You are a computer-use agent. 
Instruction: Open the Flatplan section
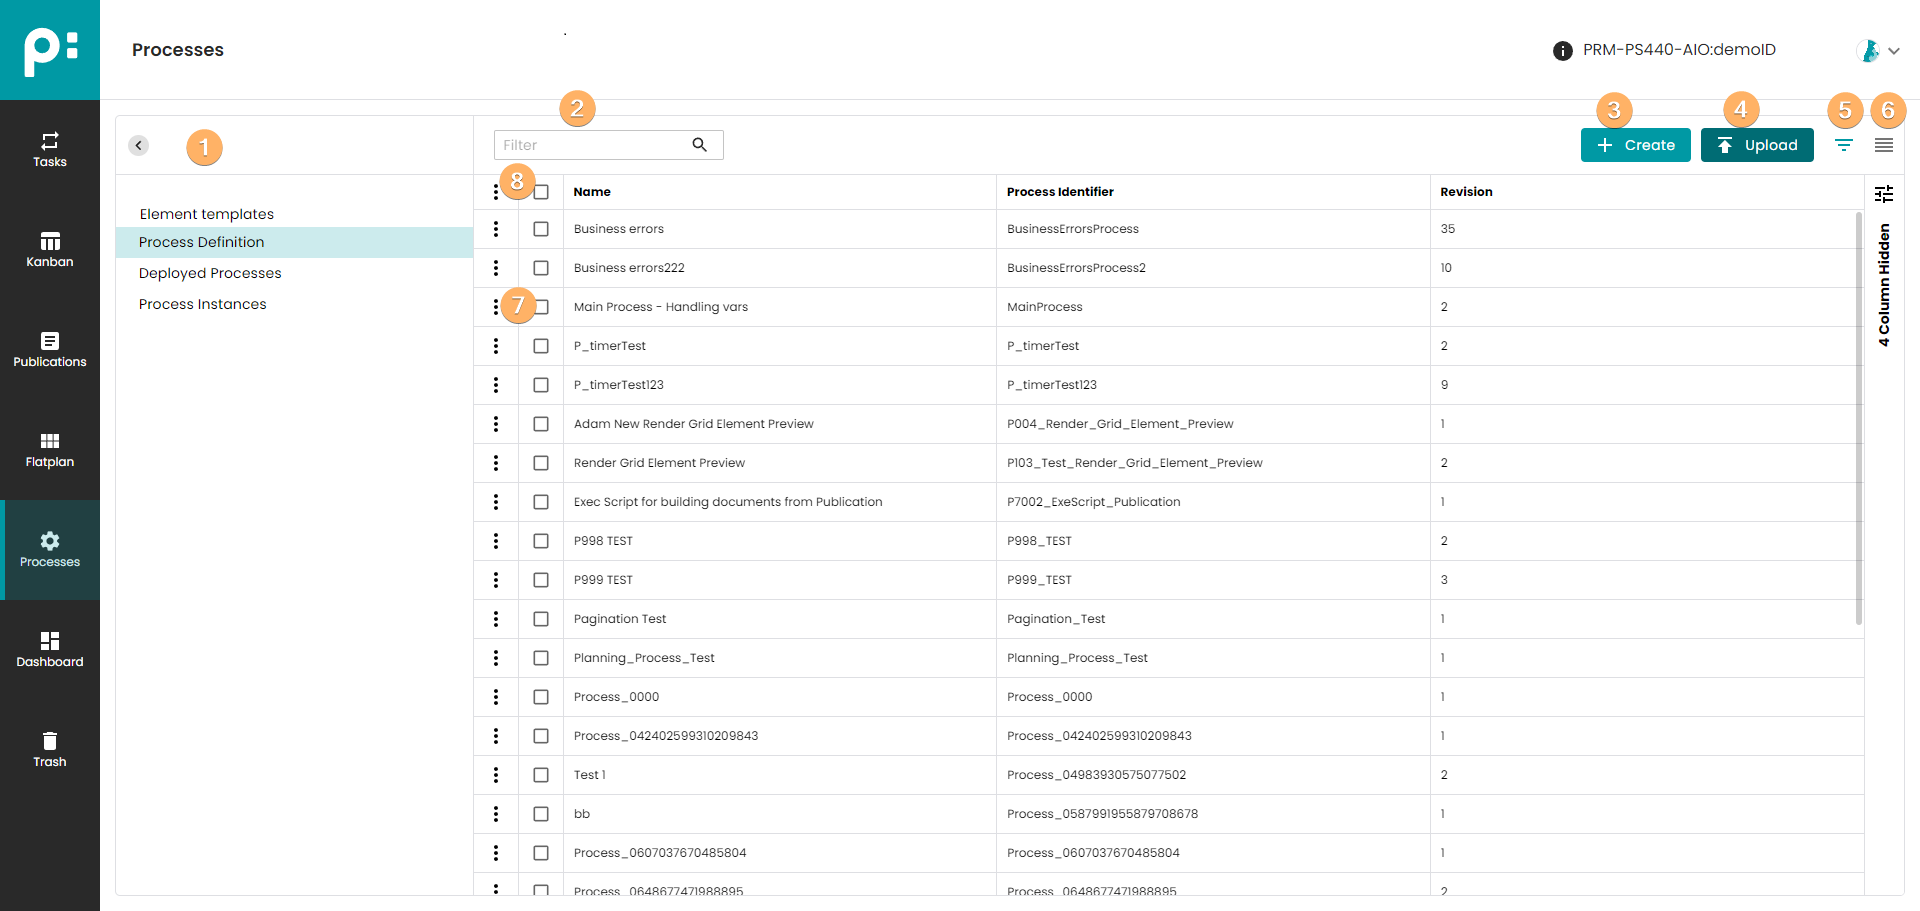[49, 450]
